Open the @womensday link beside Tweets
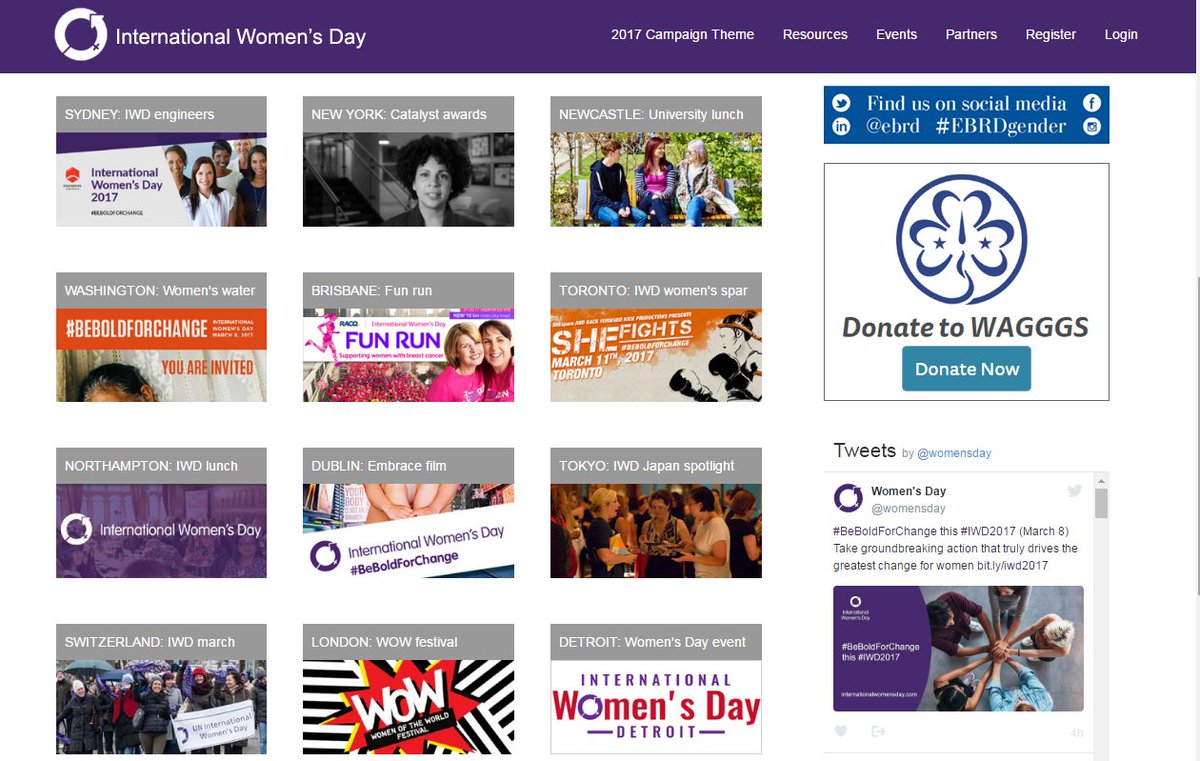This screenshot has height=761, width=1200. 954,453
